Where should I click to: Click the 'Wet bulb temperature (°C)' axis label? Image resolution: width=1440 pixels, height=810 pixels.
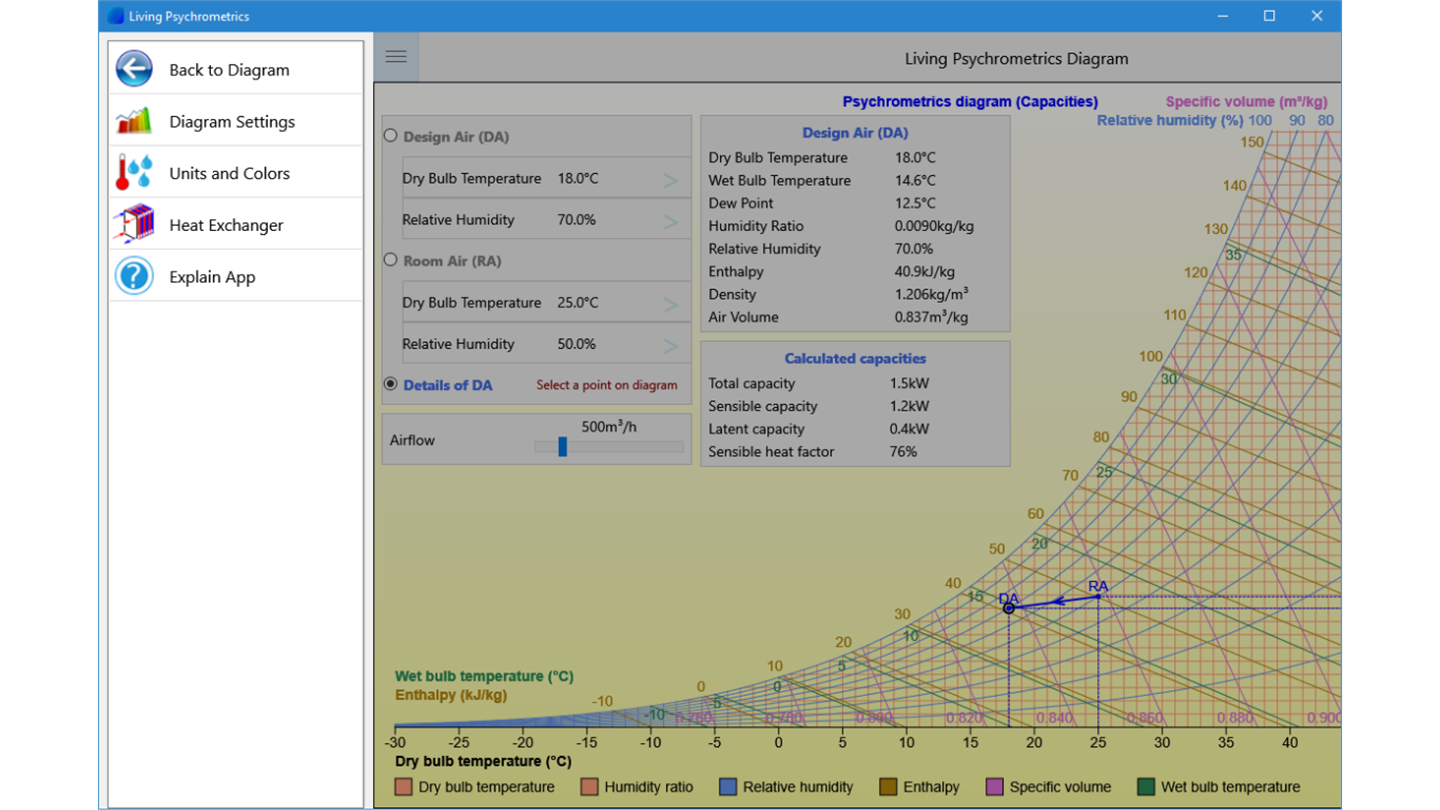point(484,676)
